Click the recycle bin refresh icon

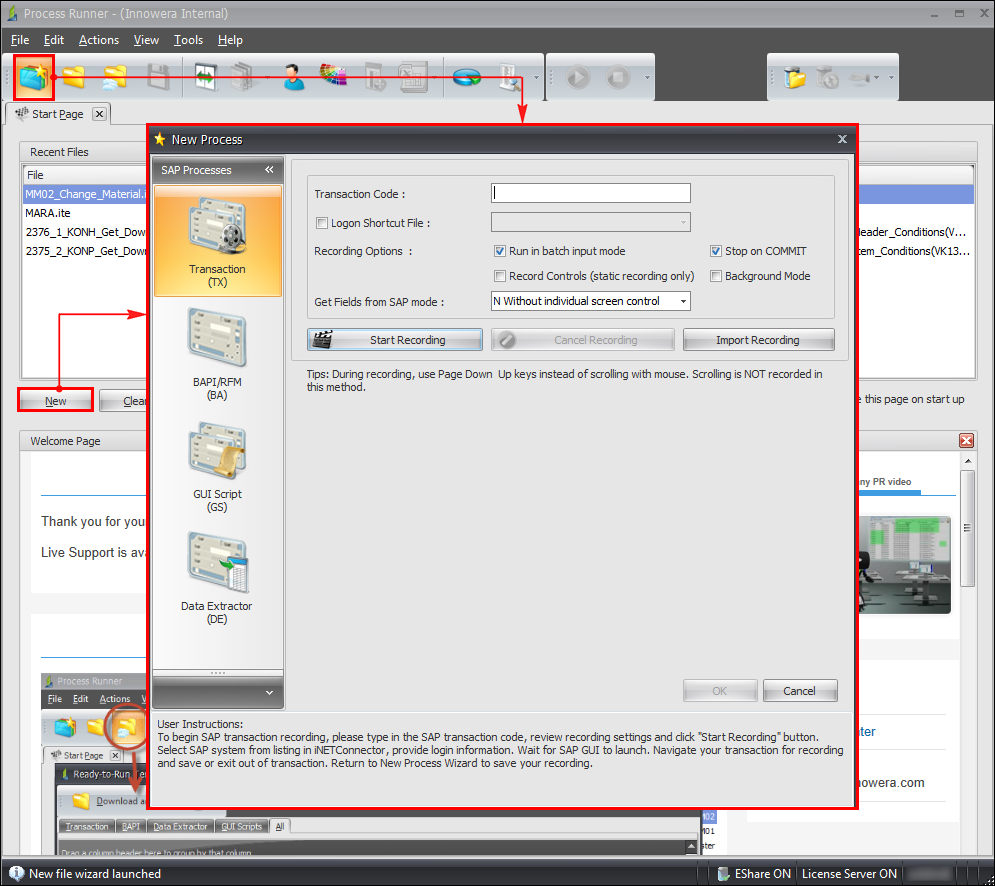[827, 77]
